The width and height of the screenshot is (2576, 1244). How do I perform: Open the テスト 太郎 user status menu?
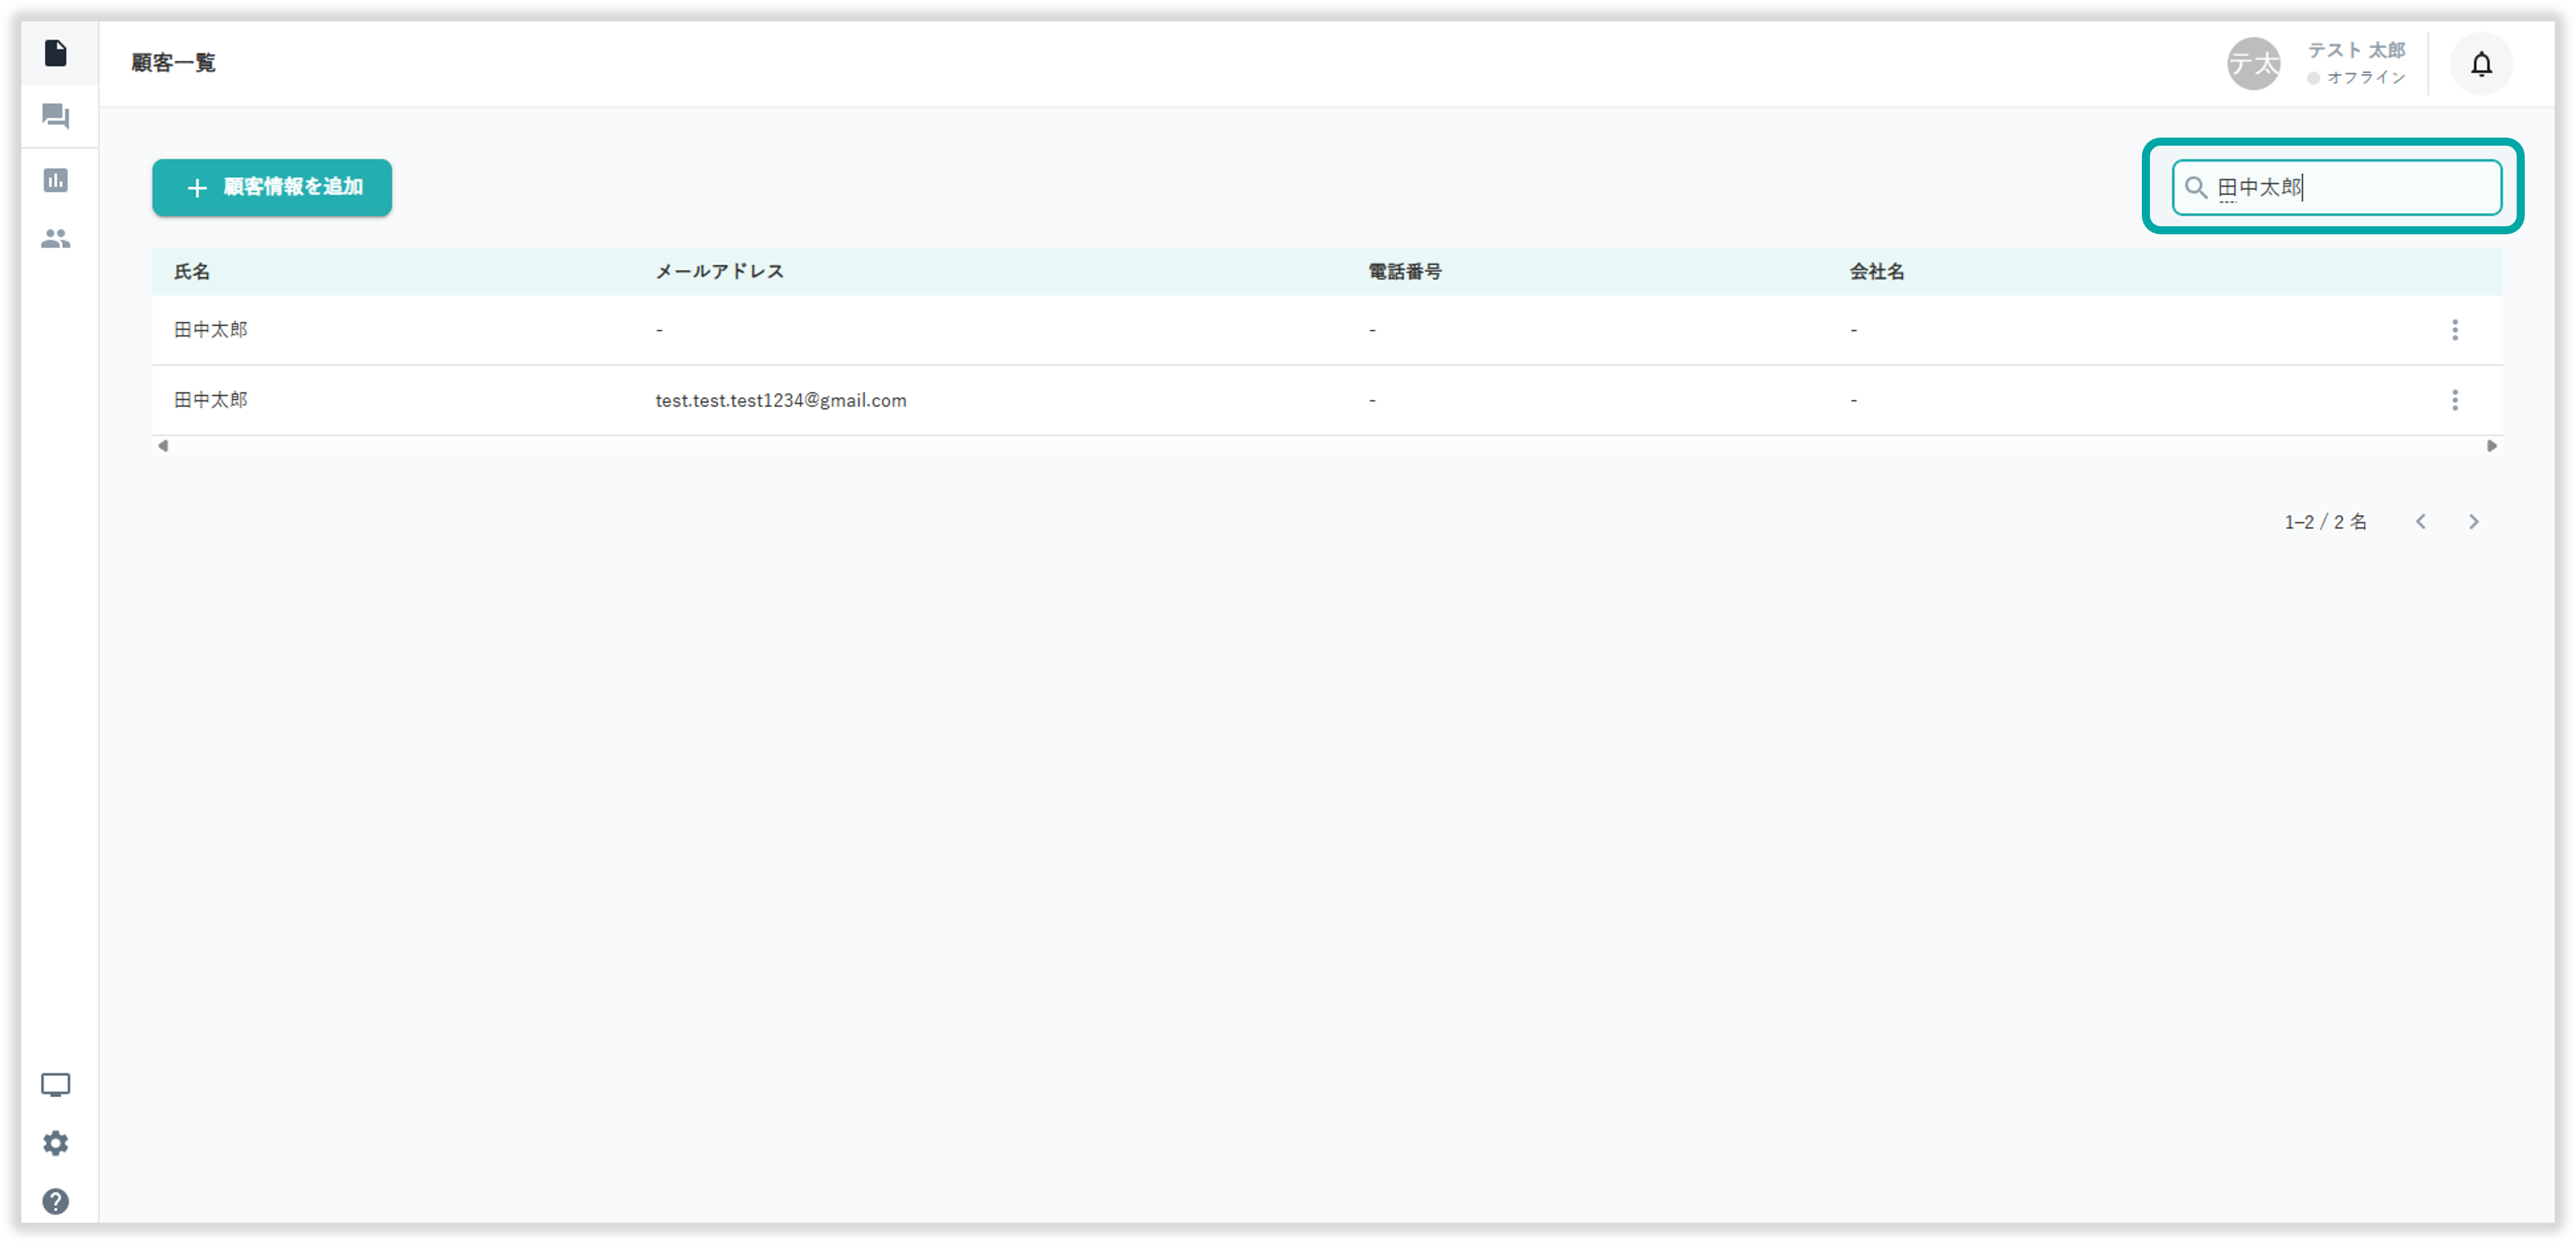pyautogui.click(x=2355, y=63)
